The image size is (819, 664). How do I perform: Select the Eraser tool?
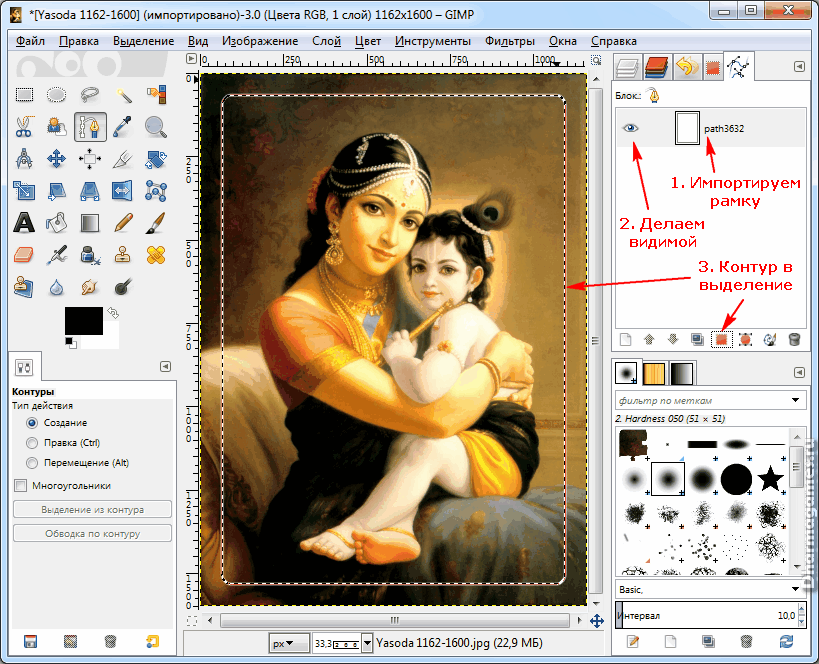[x=24, y=255]
